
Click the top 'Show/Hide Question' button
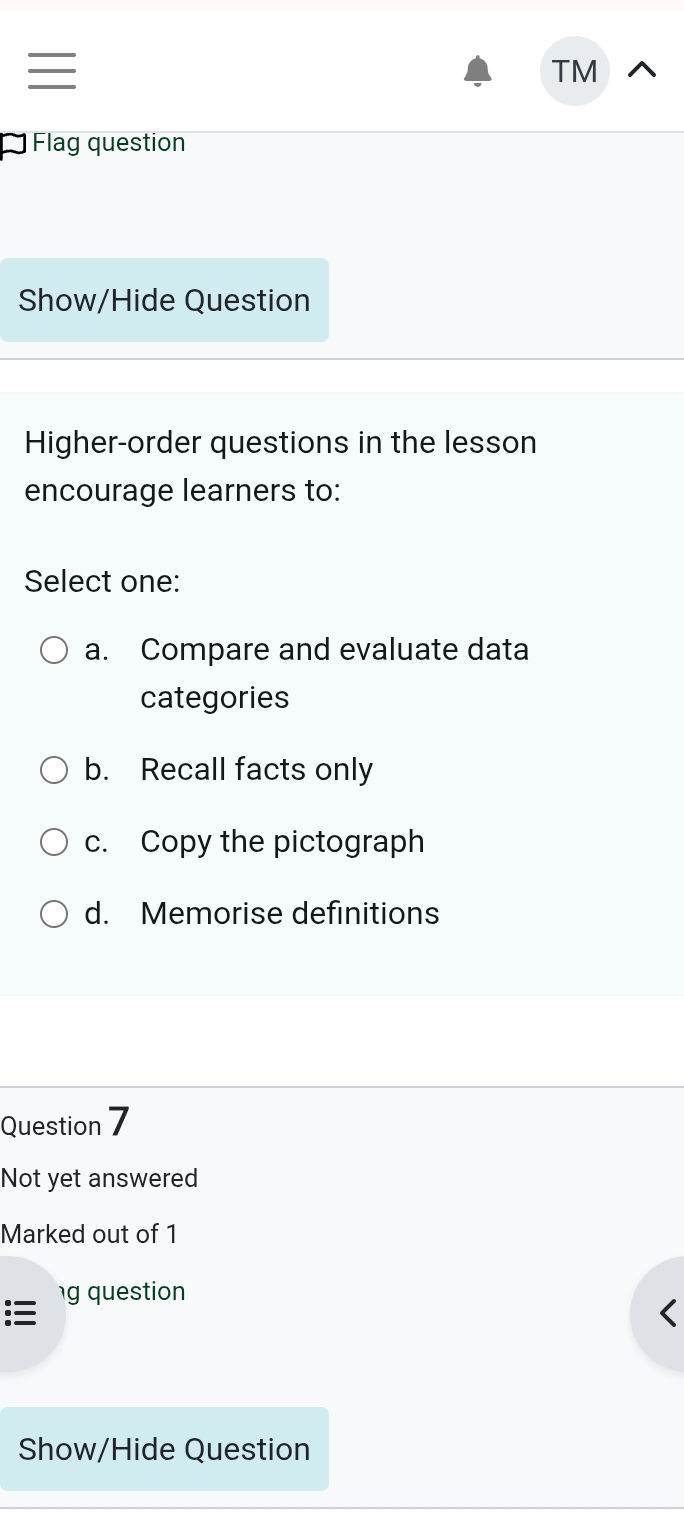point(164,300)
